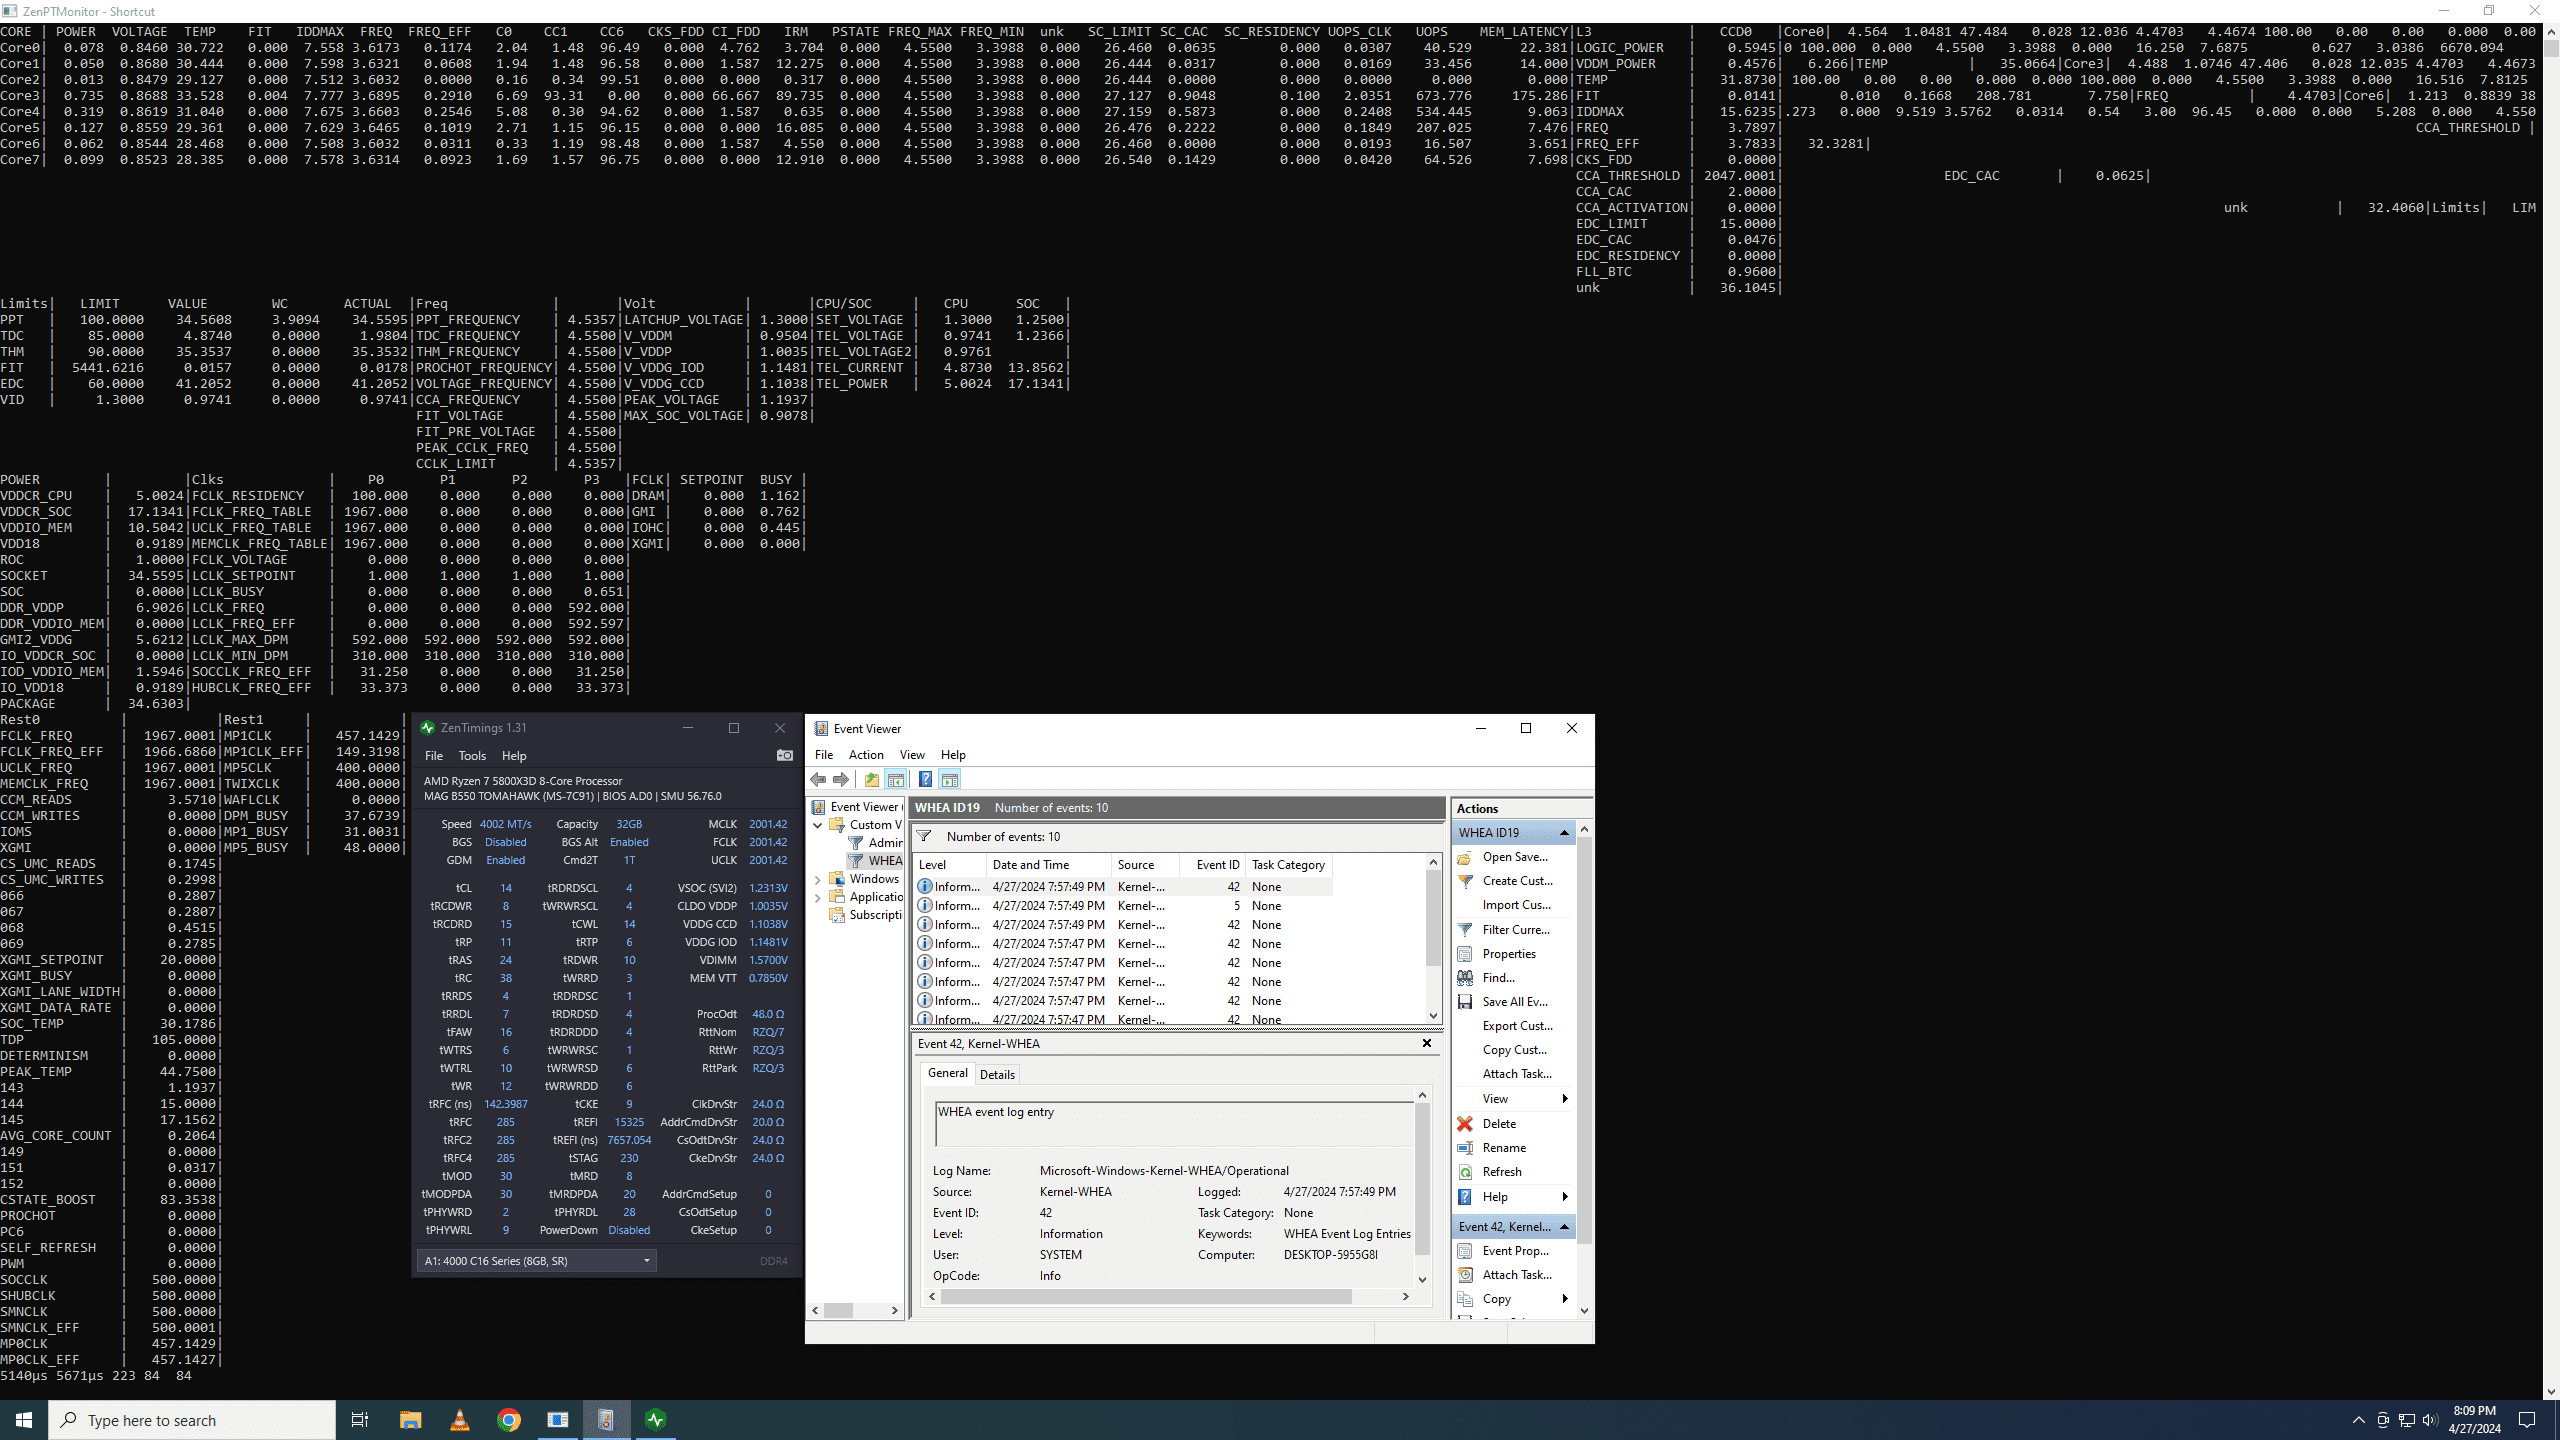Open File Explorer from the taskbar

410,1420
